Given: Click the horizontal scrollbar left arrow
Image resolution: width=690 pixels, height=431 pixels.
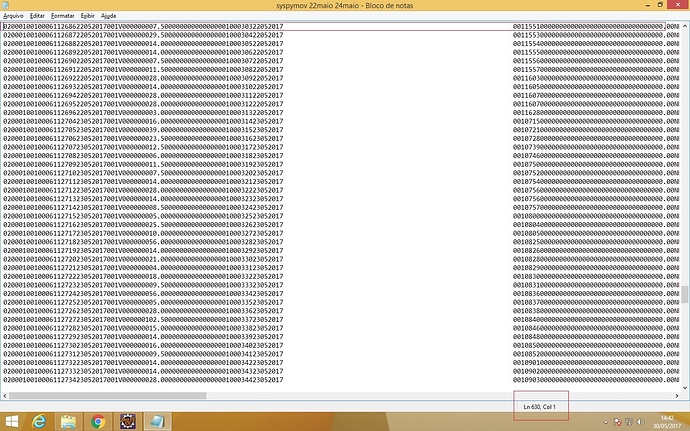Looking at the screenshot, I should pyautogui.click(x=5, y=396).
